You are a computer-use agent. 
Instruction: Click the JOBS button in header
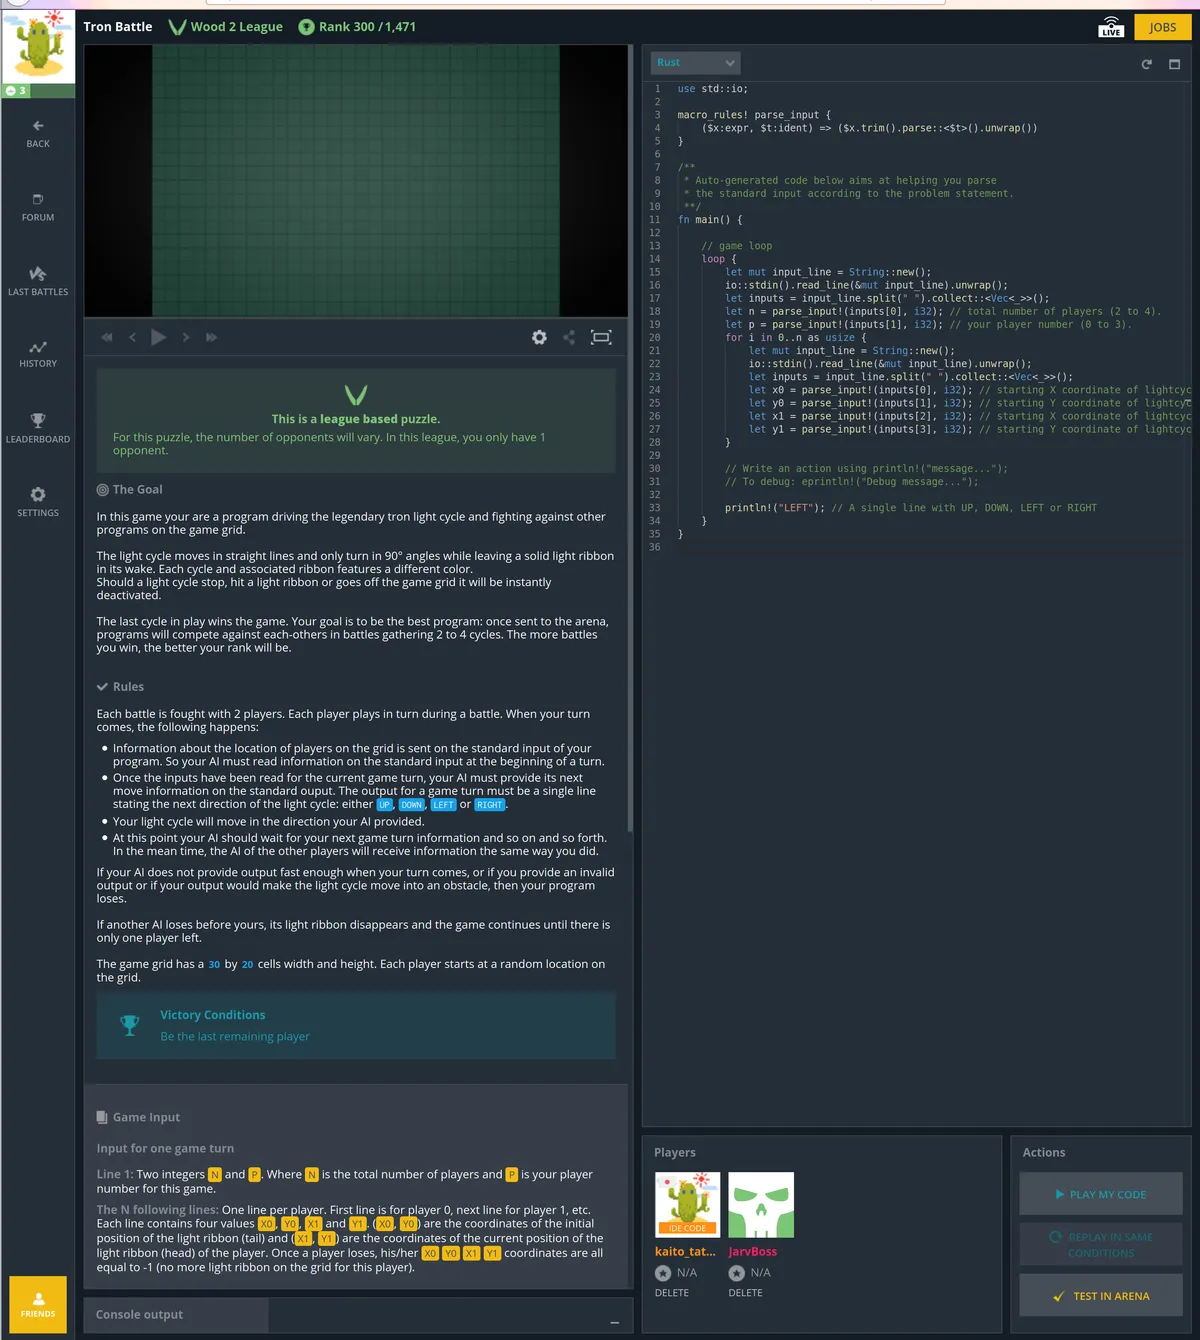(1162, 27)
